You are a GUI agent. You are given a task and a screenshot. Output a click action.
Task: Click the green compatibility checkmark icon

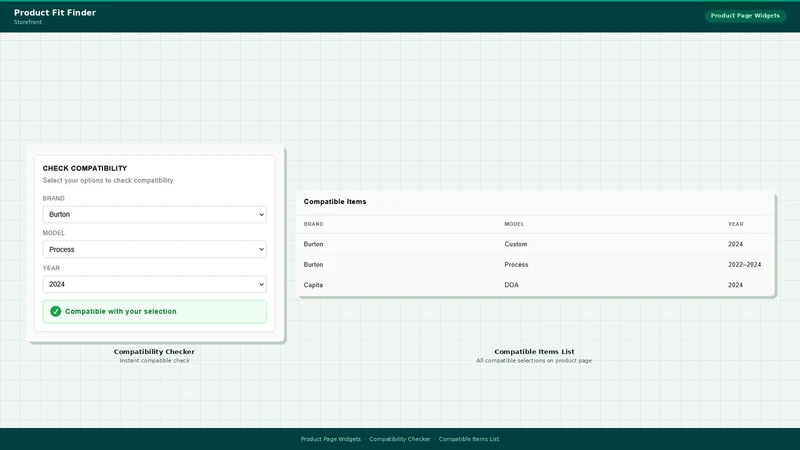pos(56,311)
